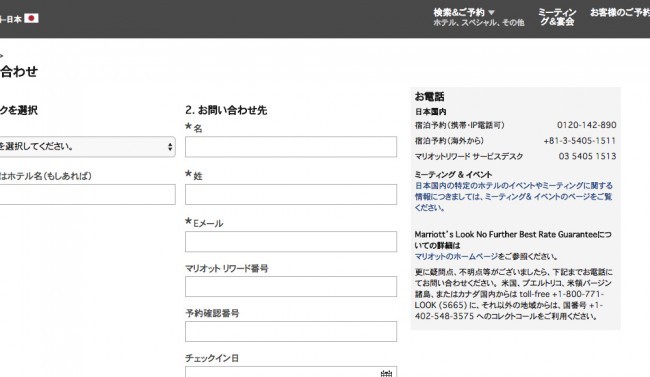Viewport: 650px width, 377px height.
Task: Click the 2. お問い合わせ先 heading
Action: [x=226, y=110]
